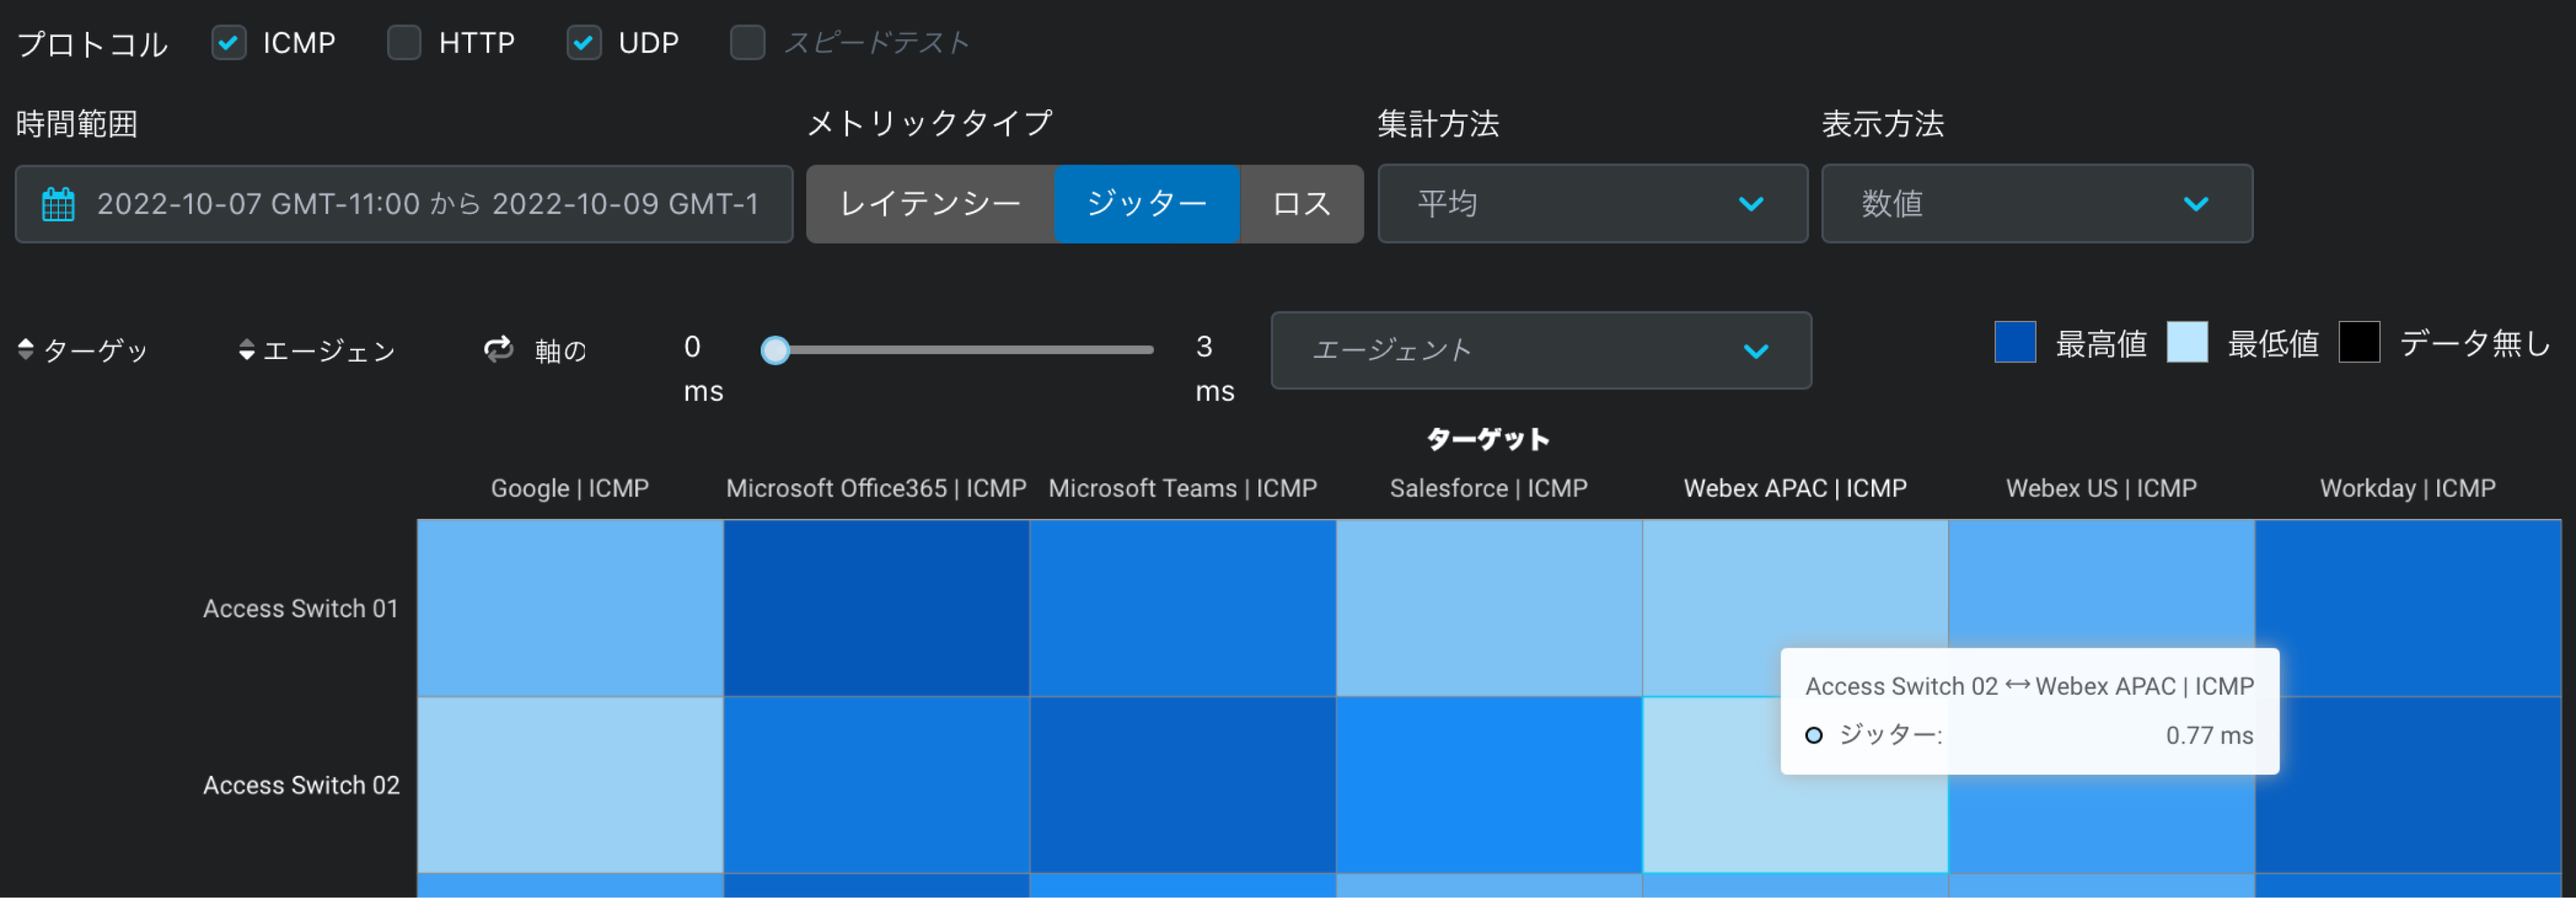The height and width of the screenshot is (898, 2576).
Task: Click the Workday | ICMP column header
Action: click(x=2408, y=488)
